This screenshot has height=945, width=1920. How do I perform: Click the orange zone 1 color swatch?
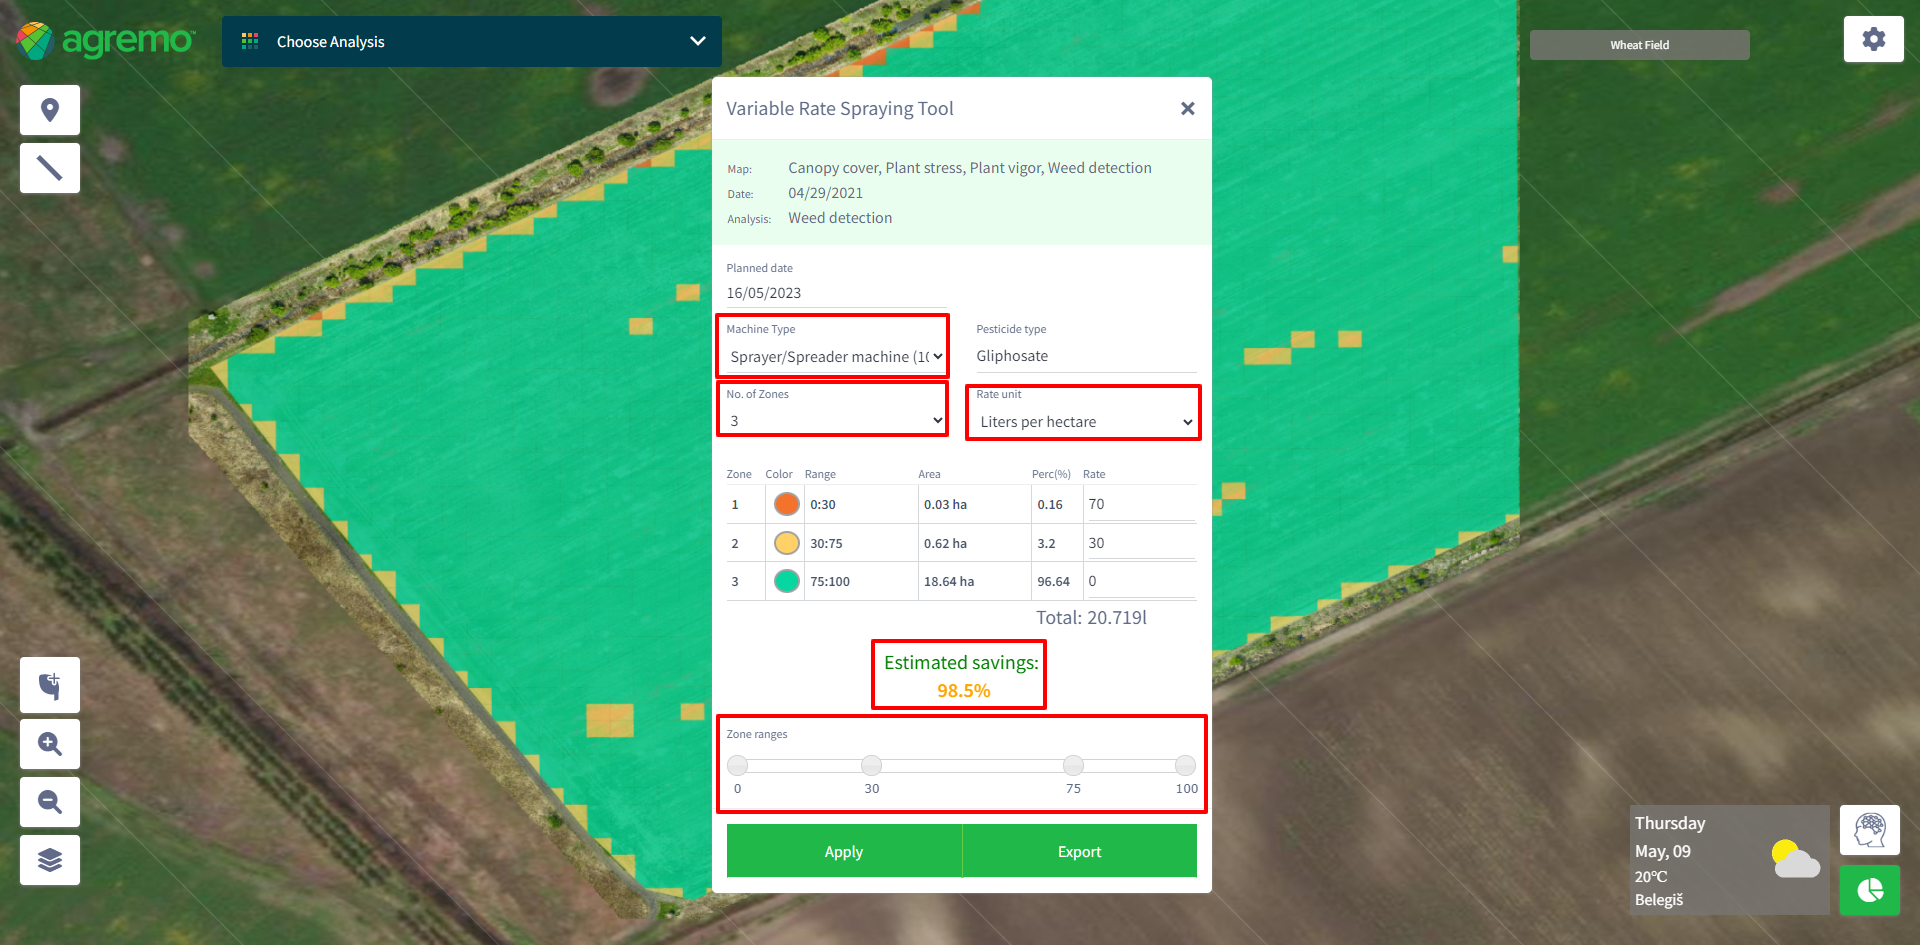787,504
